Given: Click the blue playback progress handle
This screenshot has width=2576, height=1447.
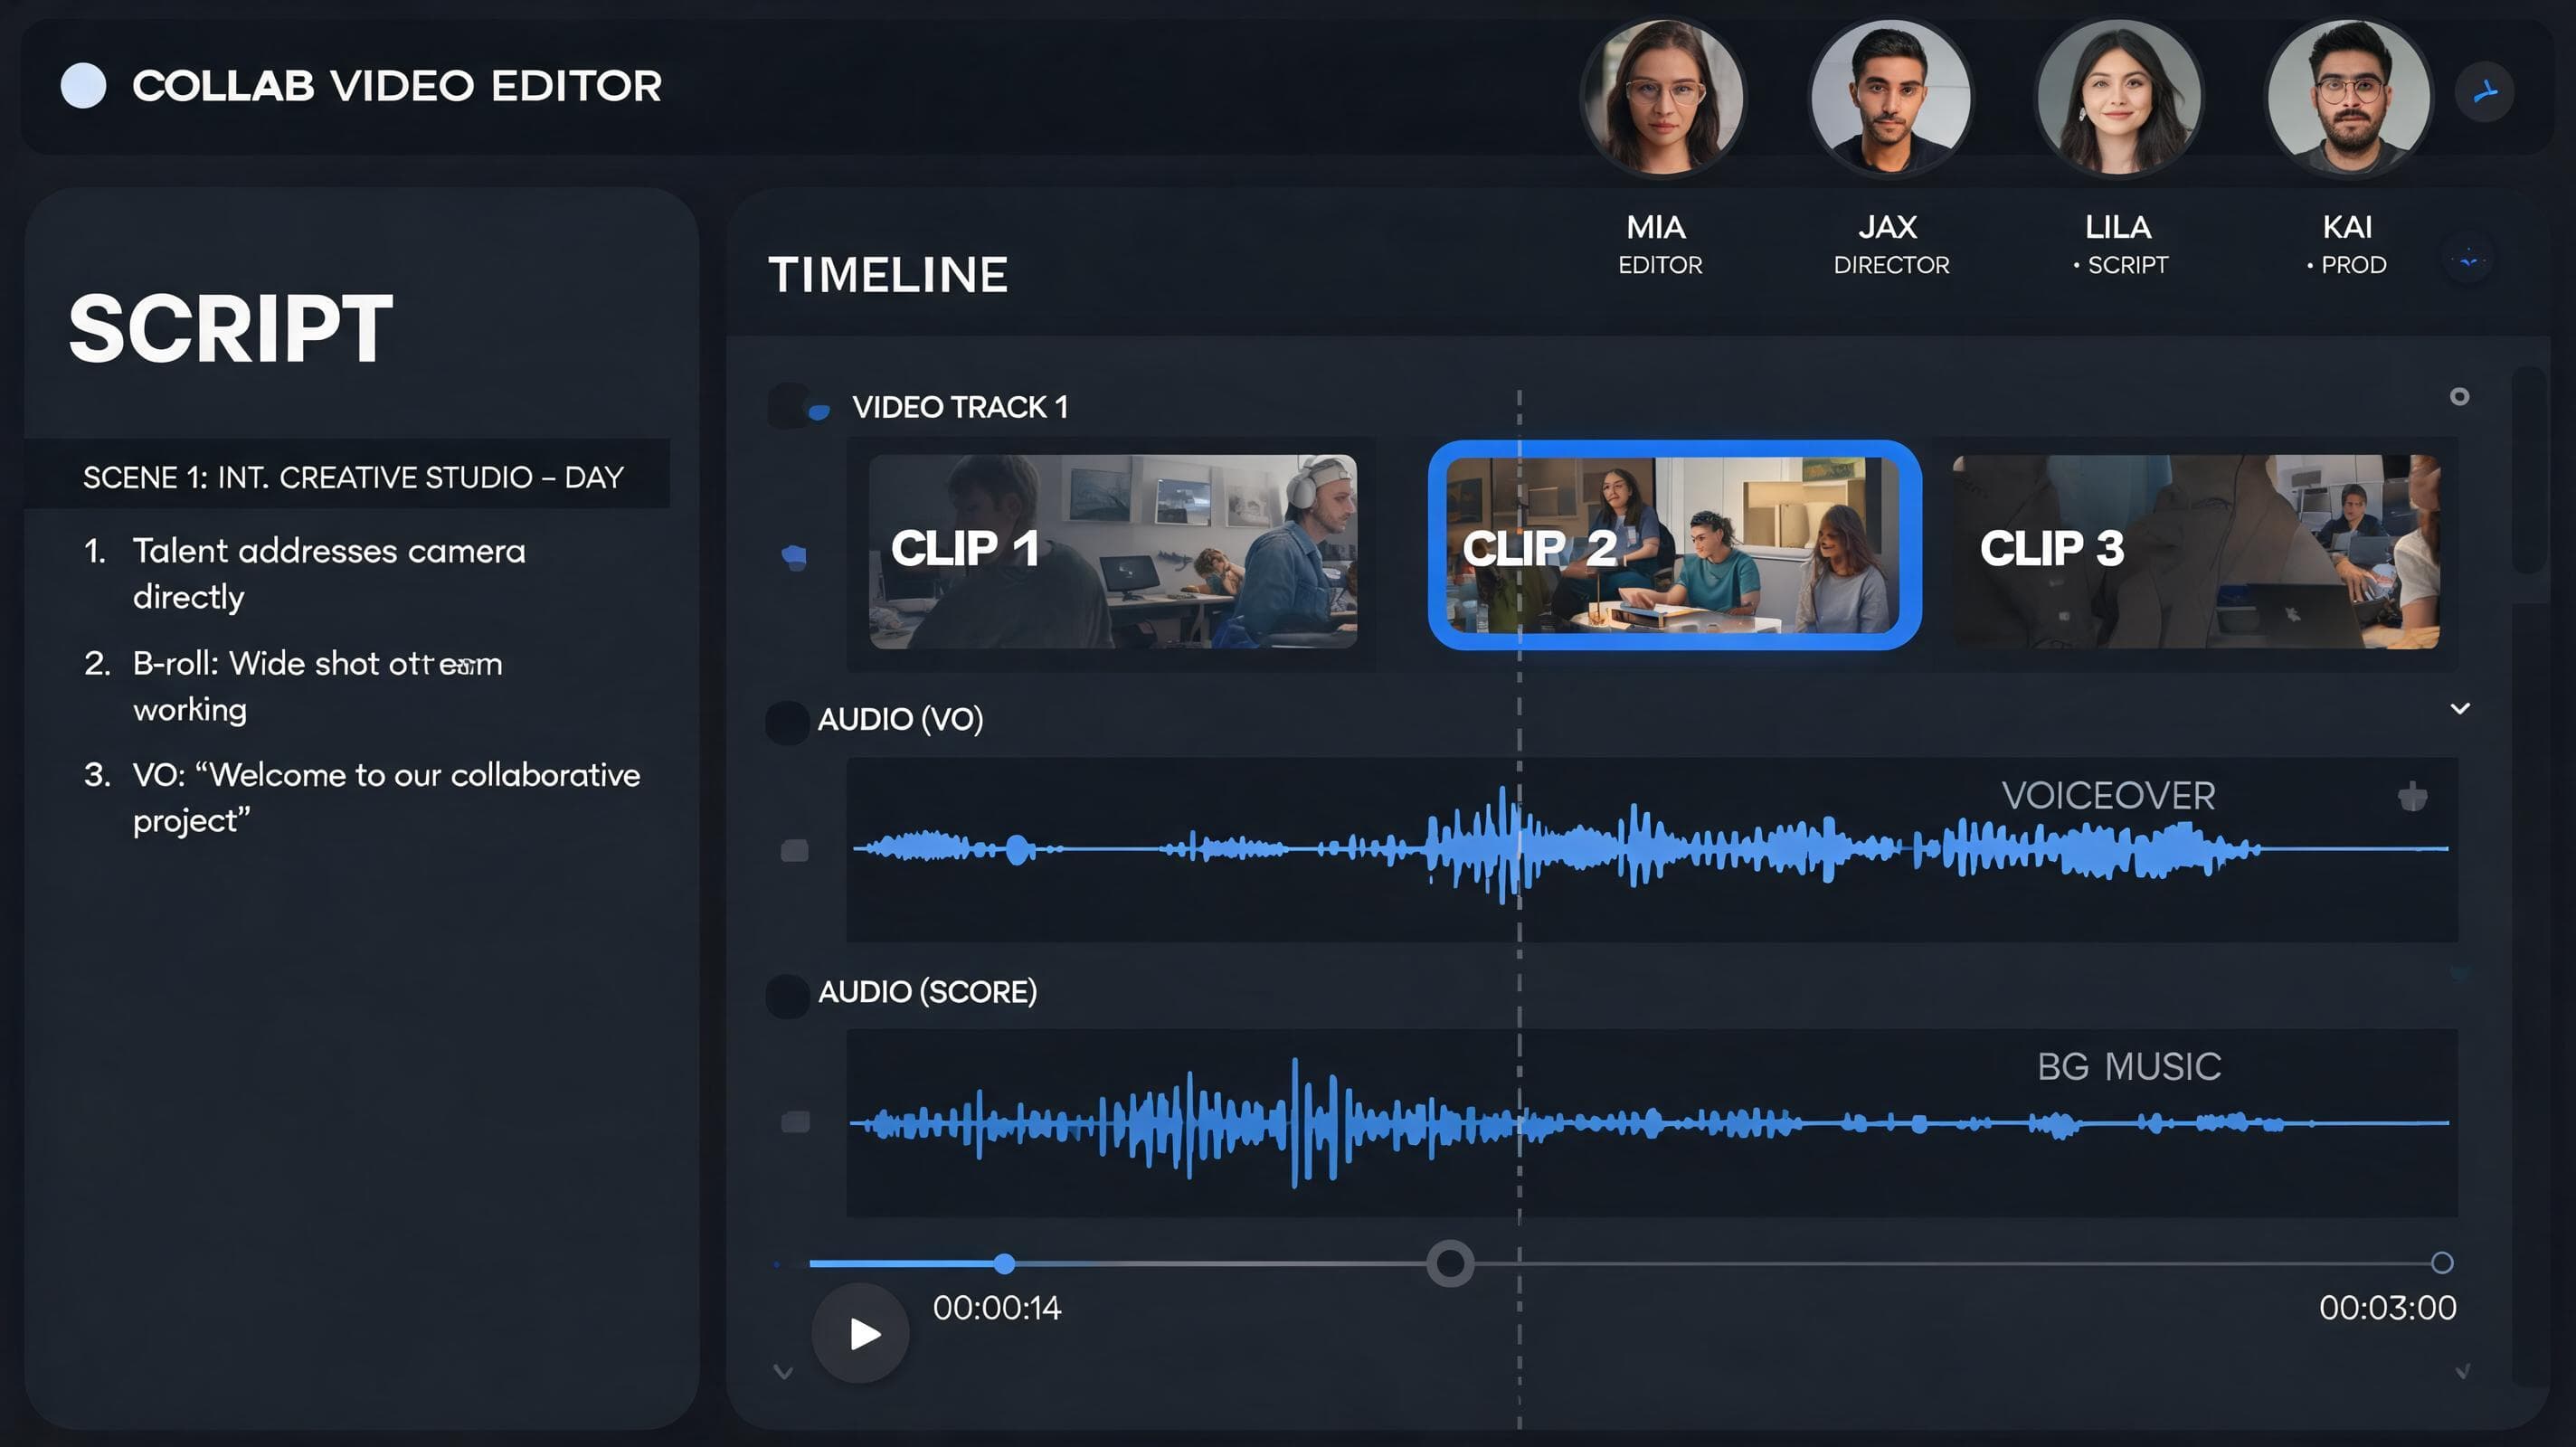Looking at the screenshot, I should [x=1004, y=1264].
